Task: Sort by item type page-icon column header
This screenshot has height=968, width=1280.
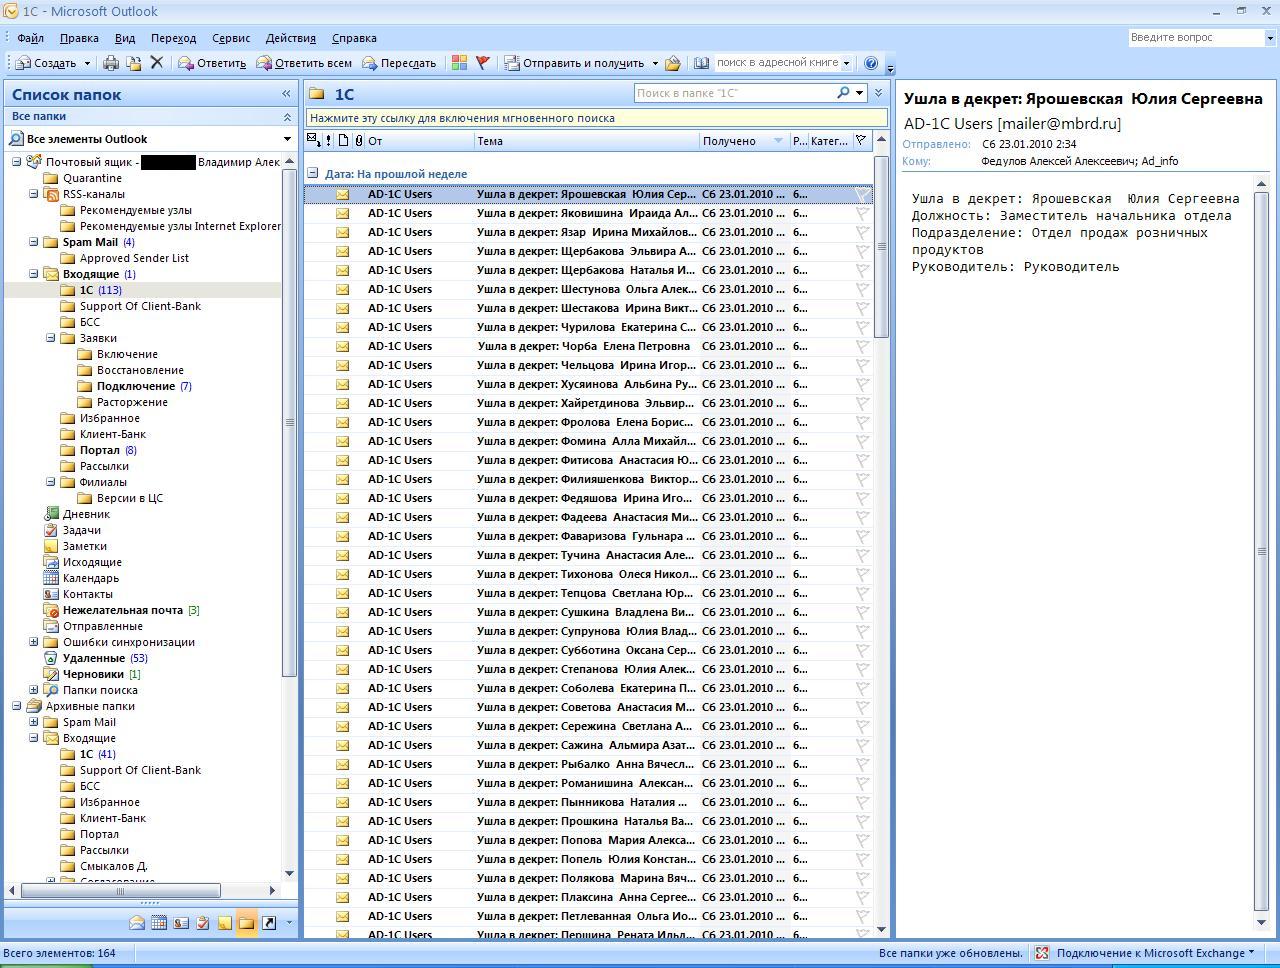Action: coord(343,141)
